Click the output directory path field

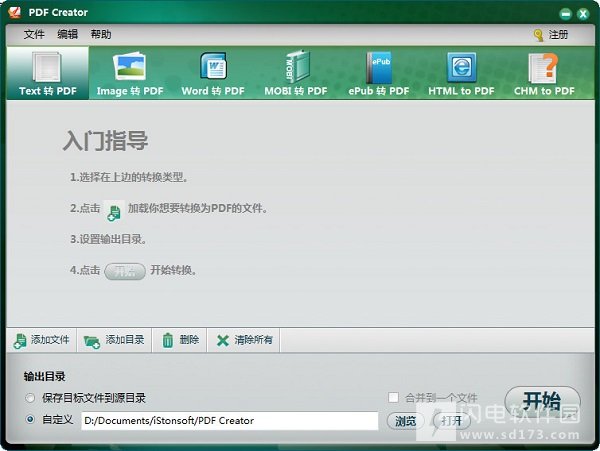click(230, 420)
